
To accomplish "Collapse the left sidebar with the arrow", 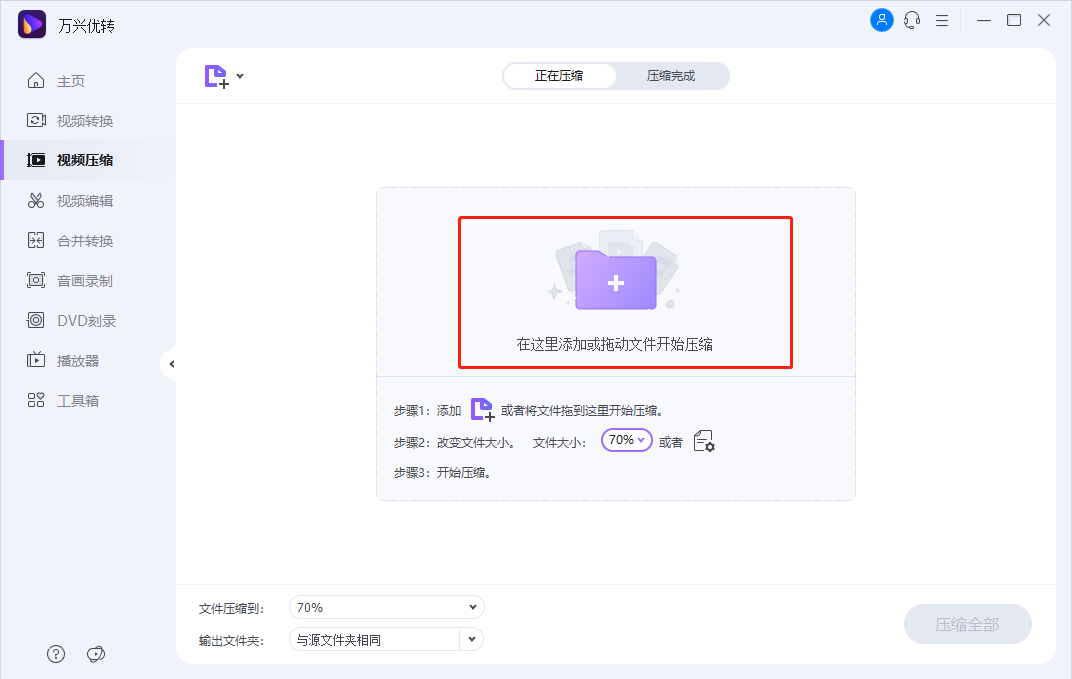I will point(171,364).
